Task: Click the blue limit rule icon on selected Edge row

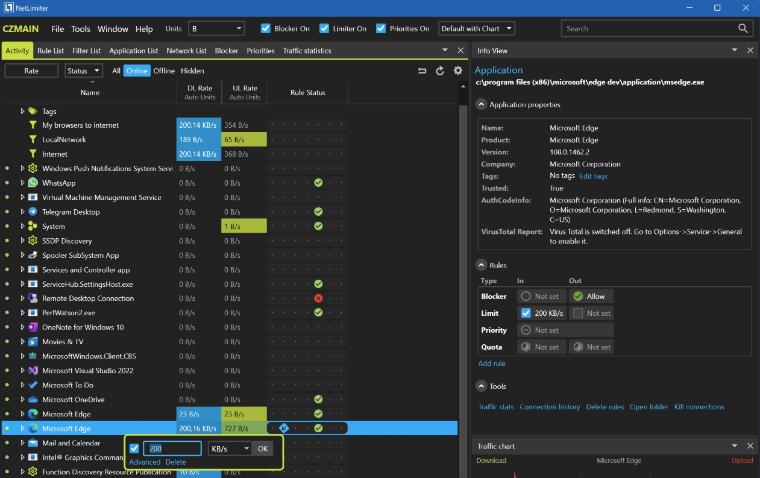Action: tap(284, 428)
